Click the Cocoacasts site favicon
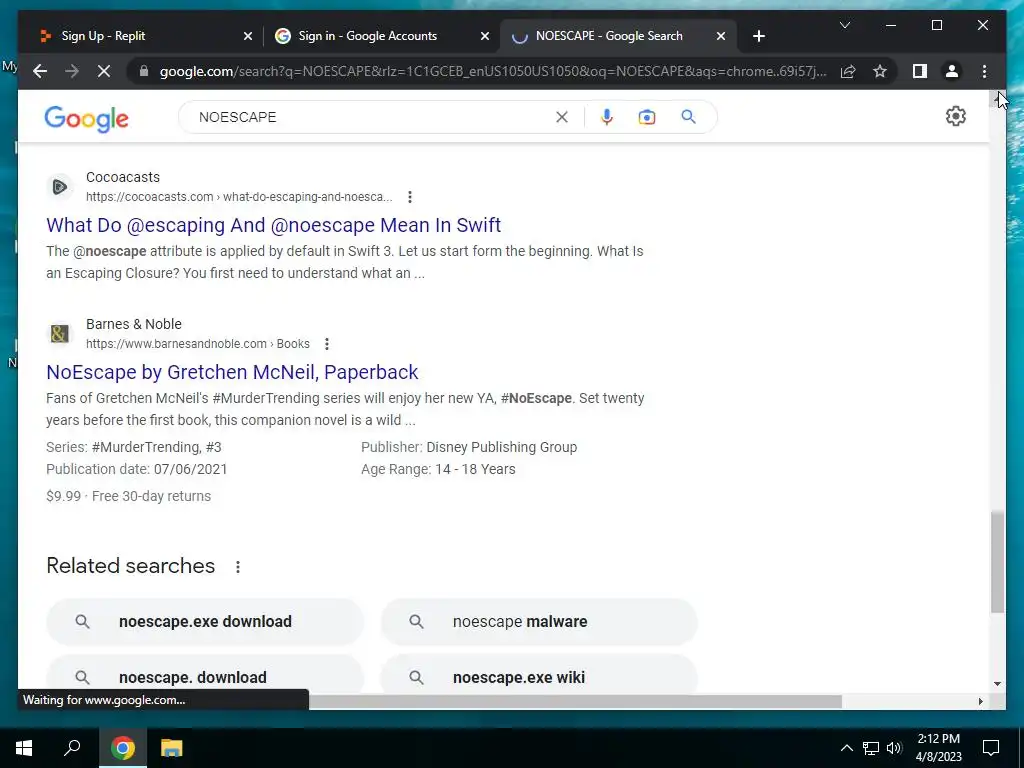 coord(59,187)
